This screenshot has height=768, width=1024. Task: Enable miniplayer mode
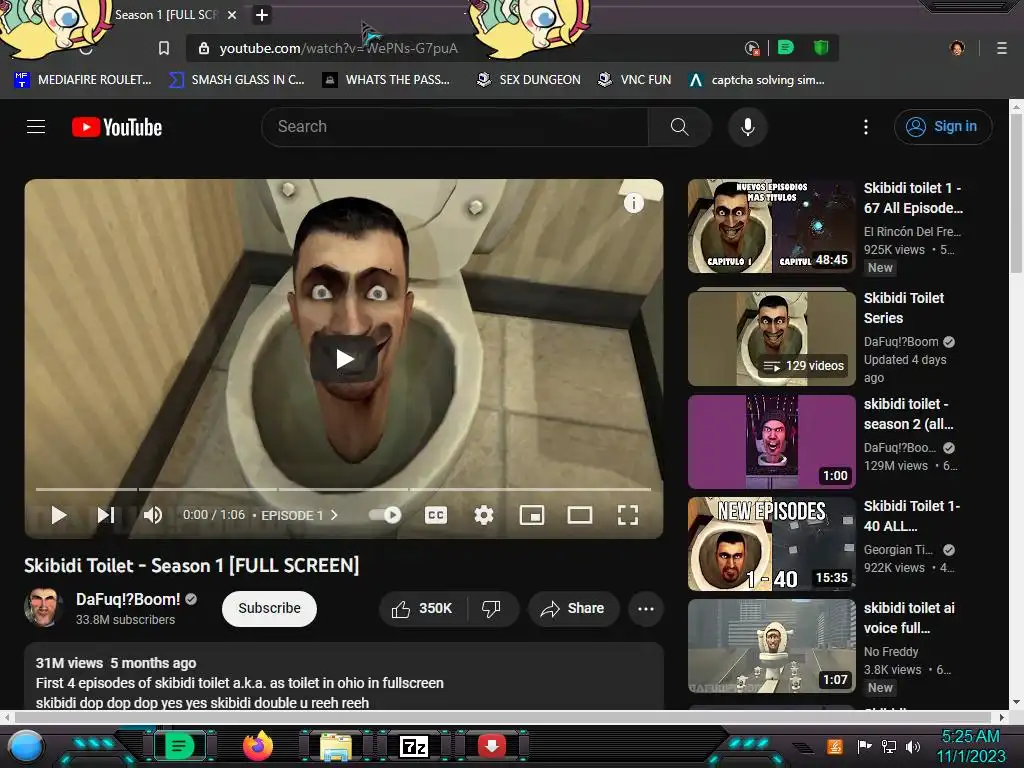click(x=532, y=515)
